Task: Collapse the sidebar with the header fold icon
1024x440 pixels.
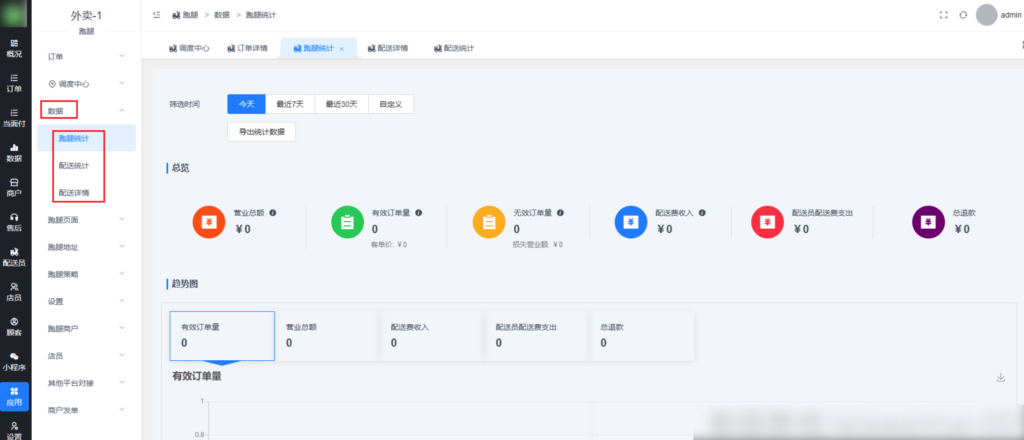Action: pos(157,14)
